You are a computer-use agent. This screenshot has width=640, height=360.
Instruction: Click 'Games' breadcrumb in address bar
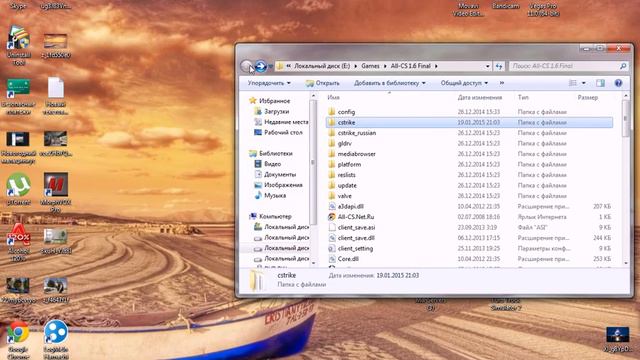(370, 66)
